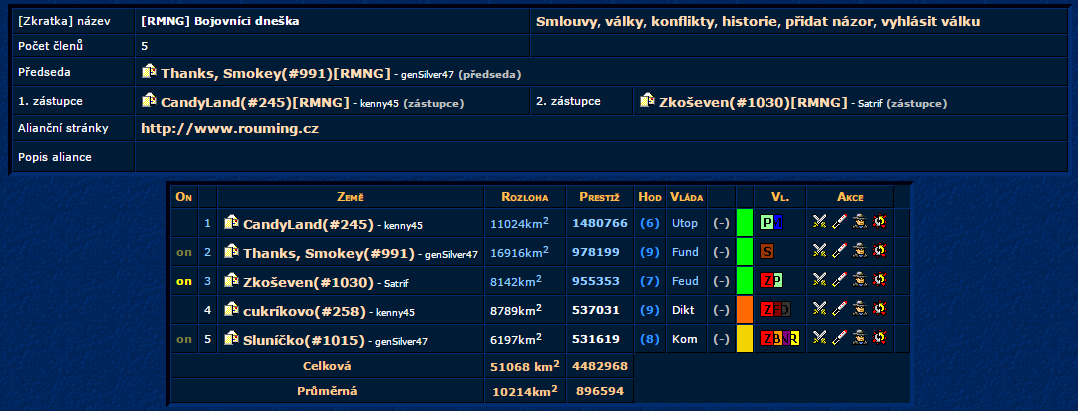Open the alliance historie link
The height and width of the screenshot is (411, 1078).
748,21
